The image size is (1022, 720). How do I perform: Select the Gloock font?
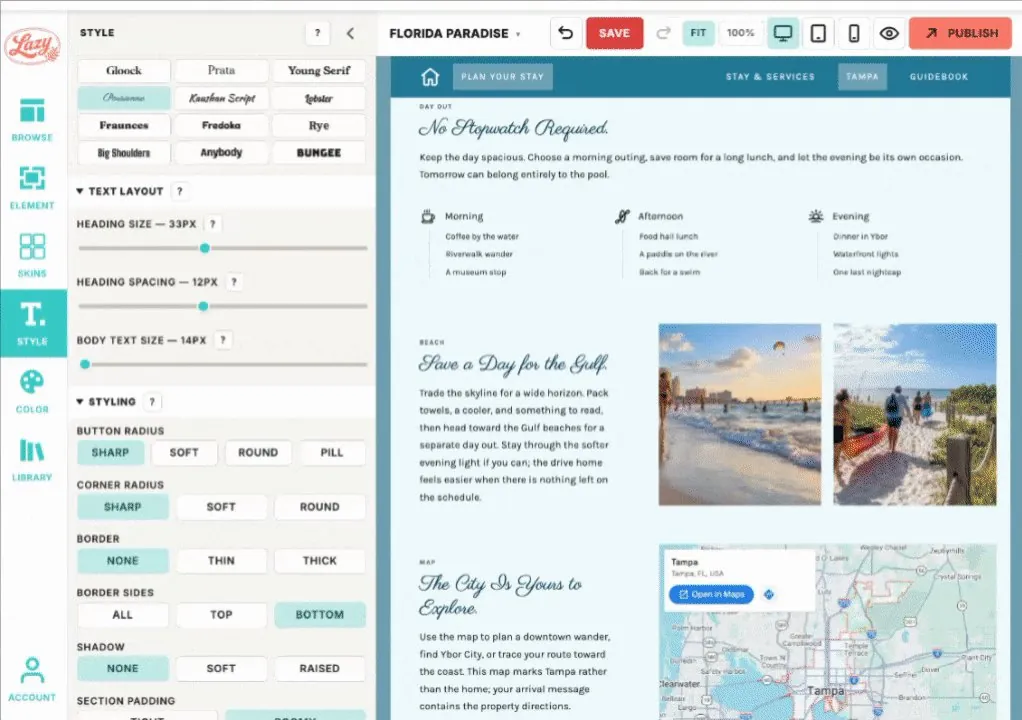124,70
